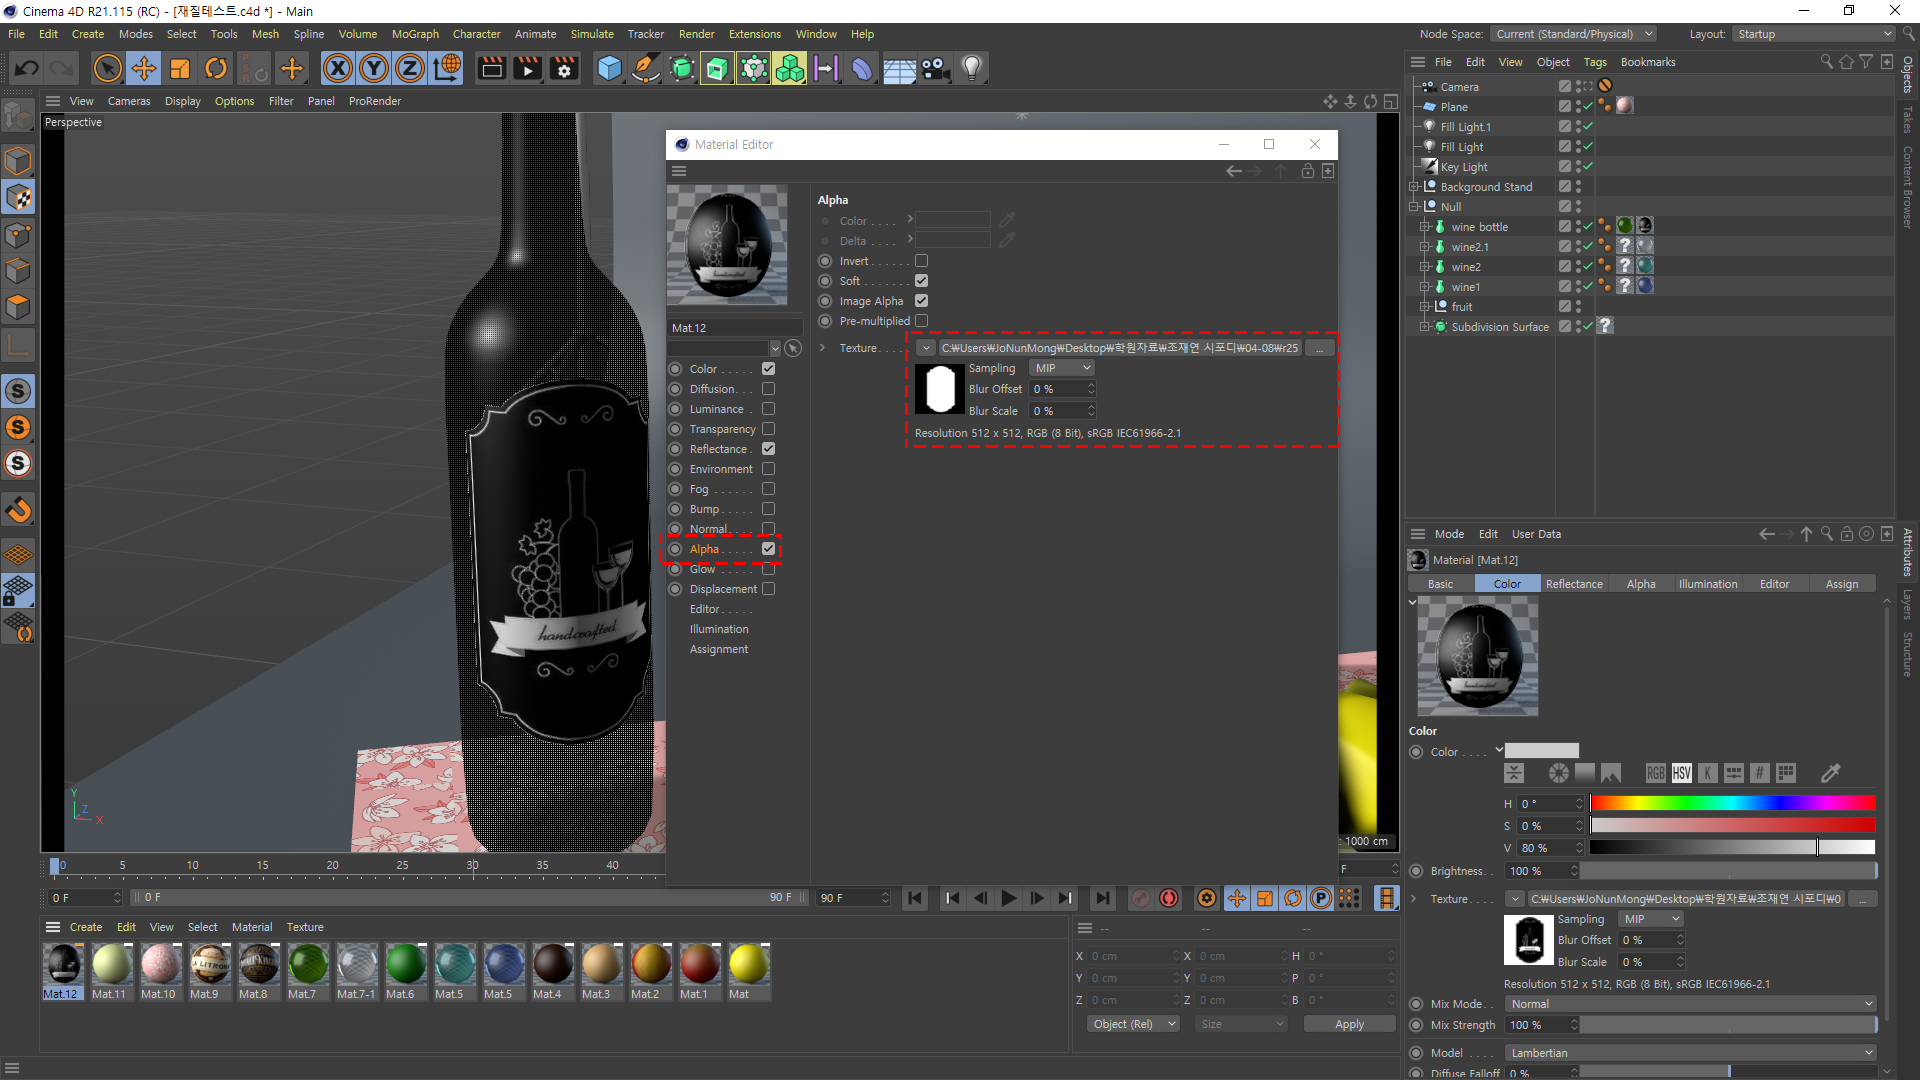Image resolution: width=1920 pixels, height=1080 pixels.
Task: Open the Mix Mode Normal dropdown
Action: (1690, 1004)
